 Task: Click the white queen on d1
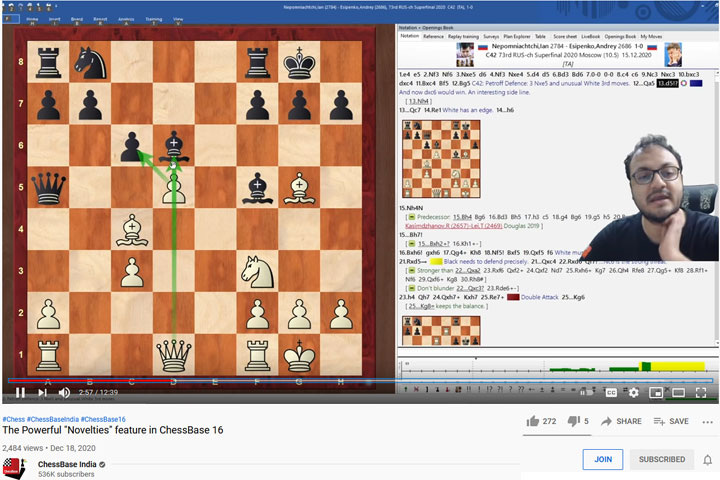pyautogui.click(x=174, y=355)
